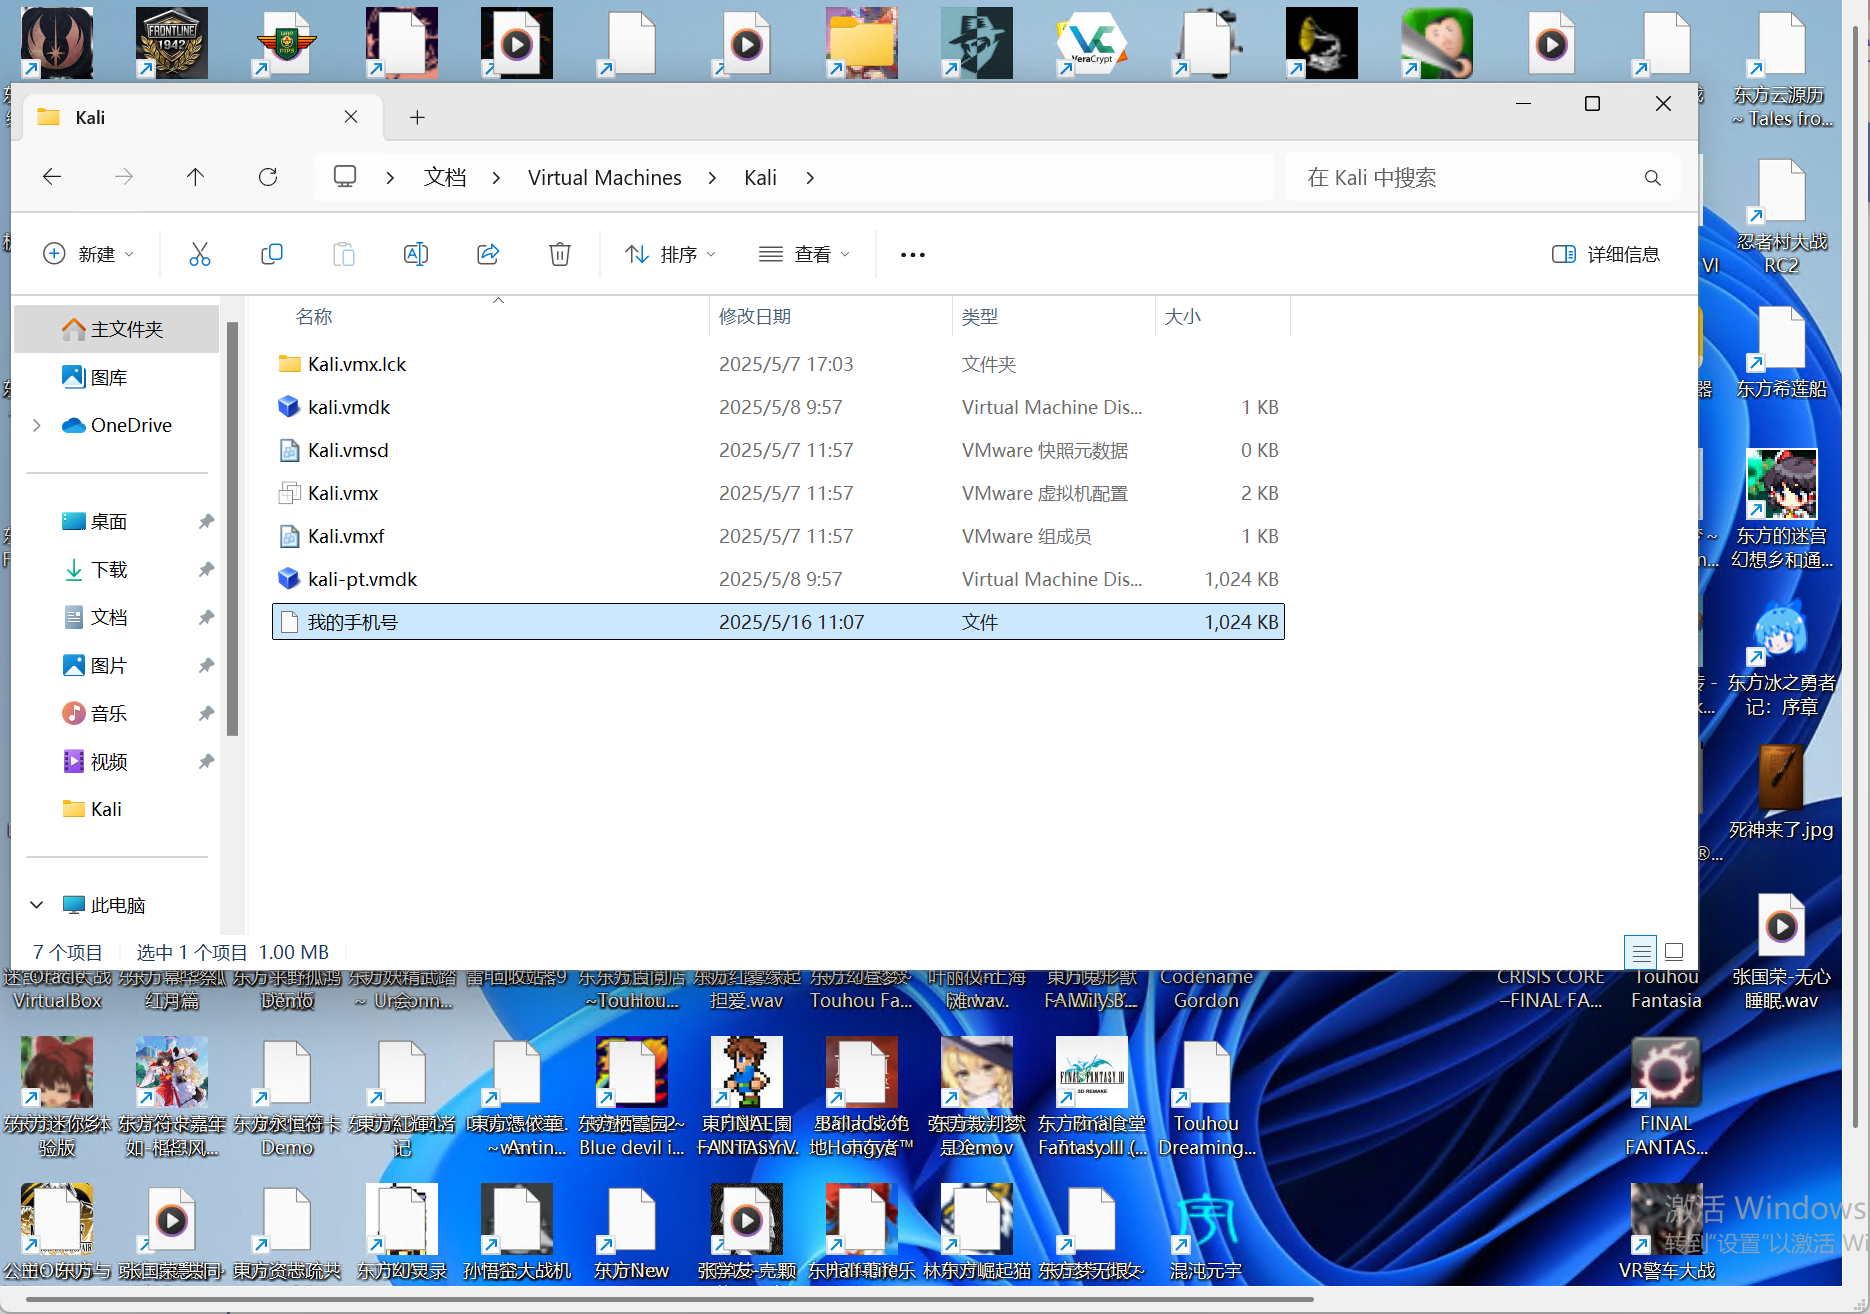Click the Delete trash can icon
This screenshot has width=1870, height=1314.
coord(560,254)
